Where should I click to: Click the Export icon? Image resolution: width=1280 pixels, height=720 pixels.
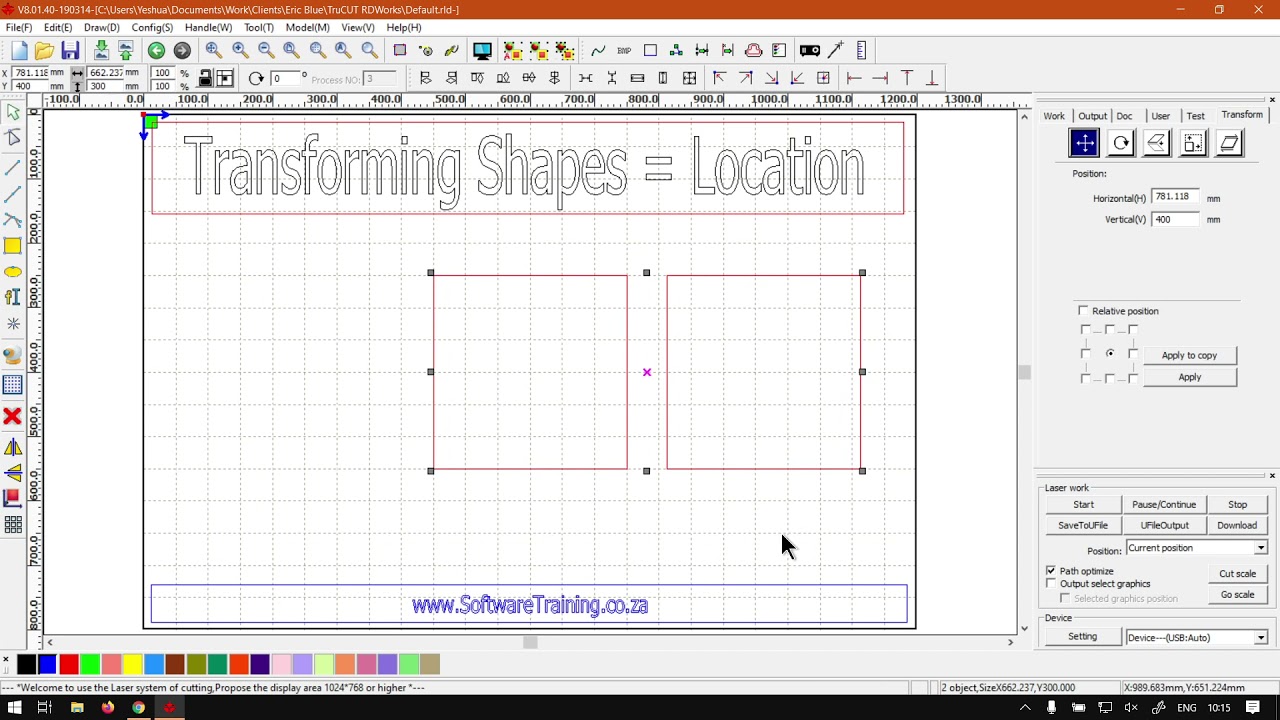tap(126, 51)
